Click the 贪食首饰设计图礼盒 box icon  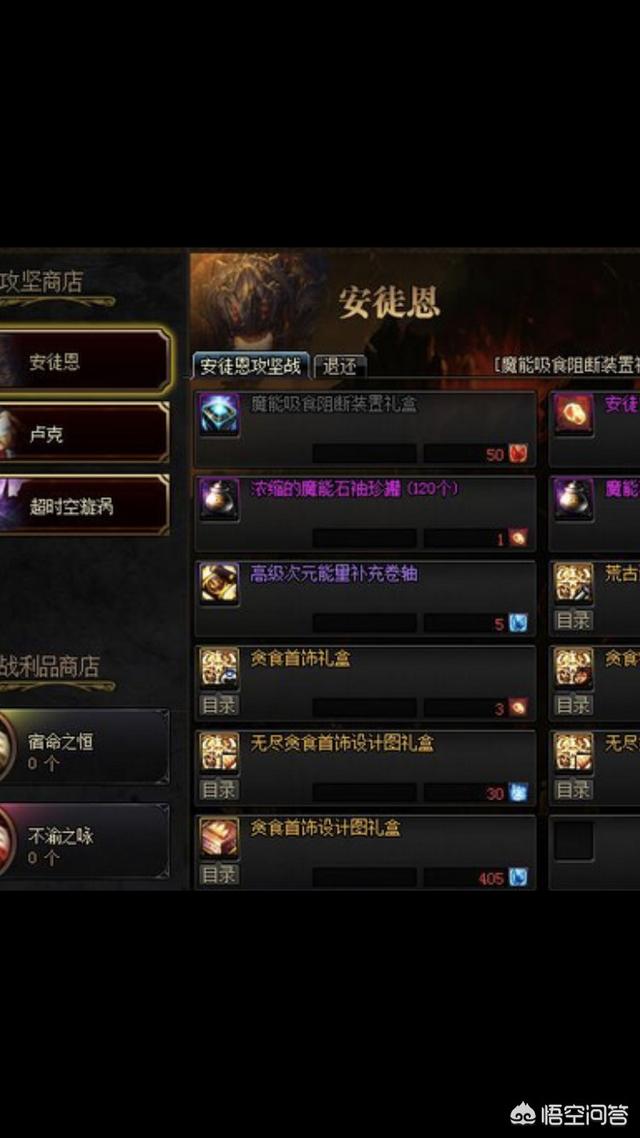coord(219,837)
